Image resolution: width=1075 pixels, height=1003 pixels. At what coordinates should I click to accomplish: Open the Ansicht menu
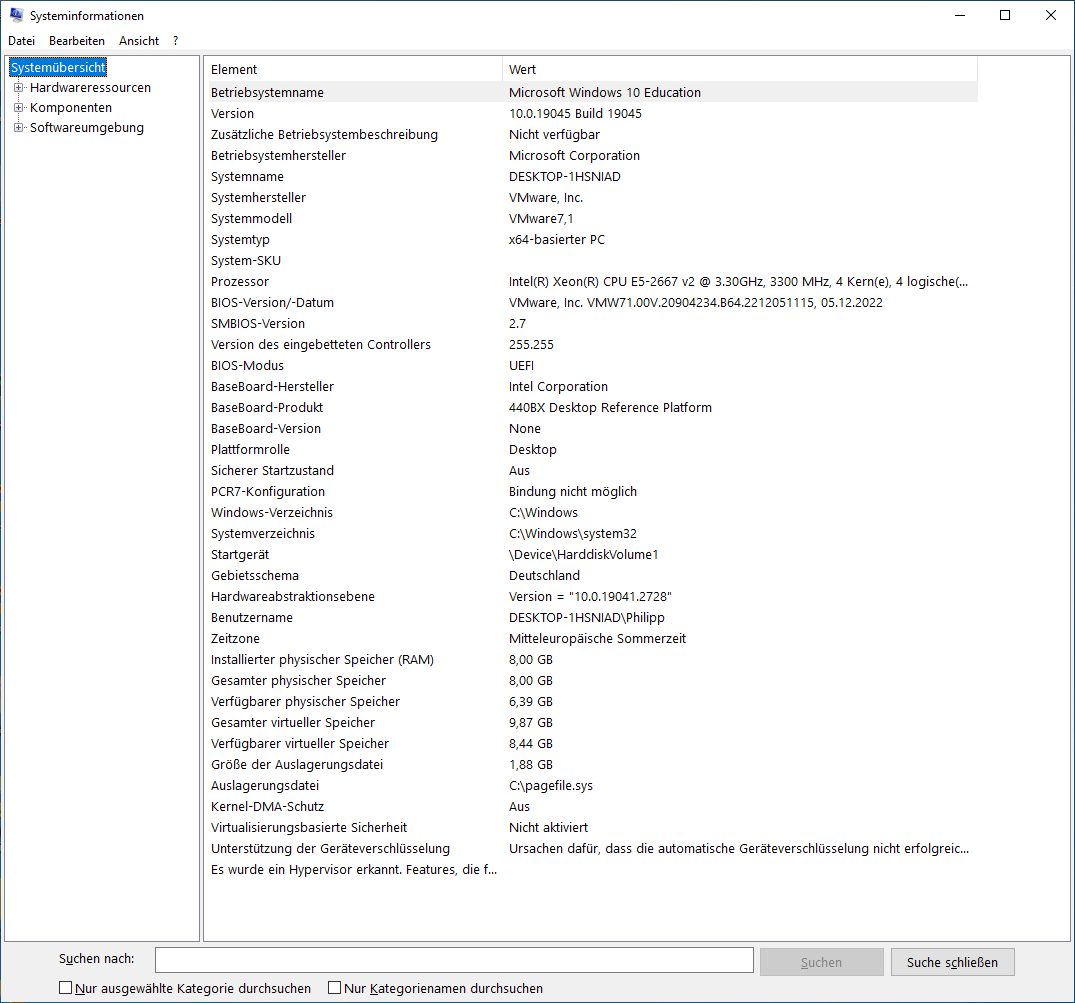tap(138, 40)
